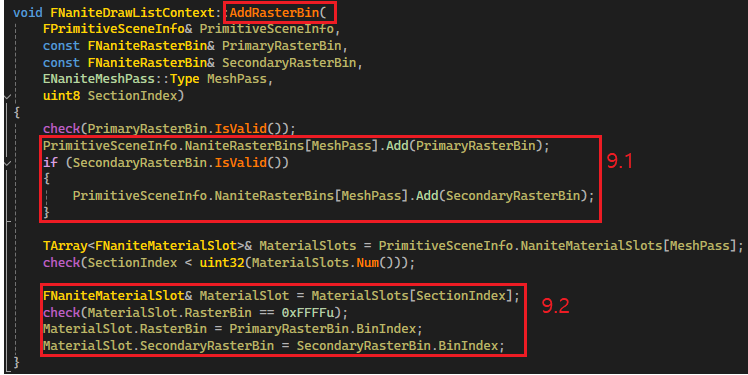Viewport: 748px width, 375px height.
Task: Click BinIndex of PrimaryRasterBin assignment
Action: pos(386,329)
